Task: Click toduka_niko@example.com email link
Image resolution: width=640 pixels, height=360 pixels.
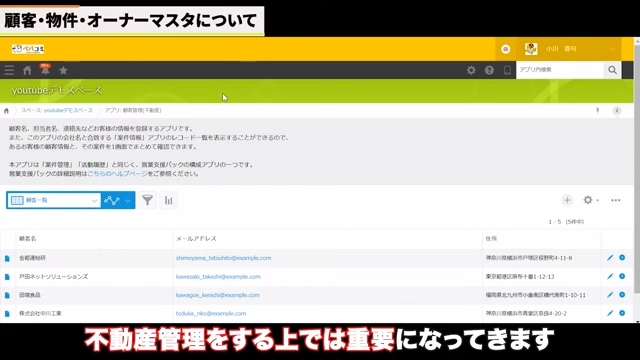Action: click(211, 313)
